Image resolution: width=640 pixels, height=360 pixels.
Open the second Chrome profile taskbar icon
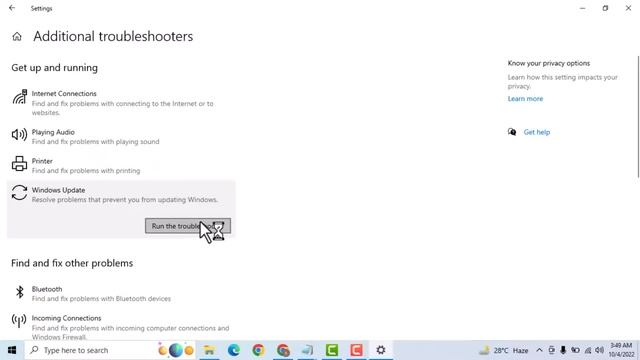(283, 350)
